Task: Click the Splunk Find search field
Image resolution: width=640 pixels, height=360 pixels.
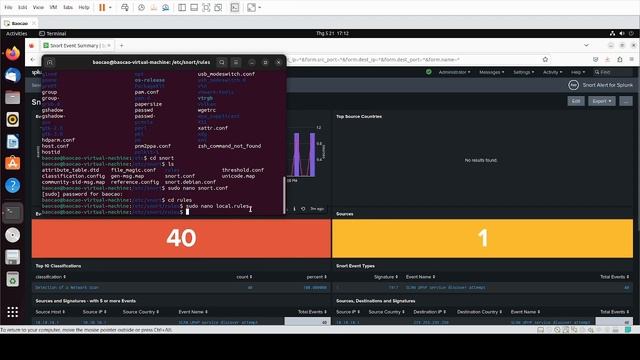Action: pos(613,72)
